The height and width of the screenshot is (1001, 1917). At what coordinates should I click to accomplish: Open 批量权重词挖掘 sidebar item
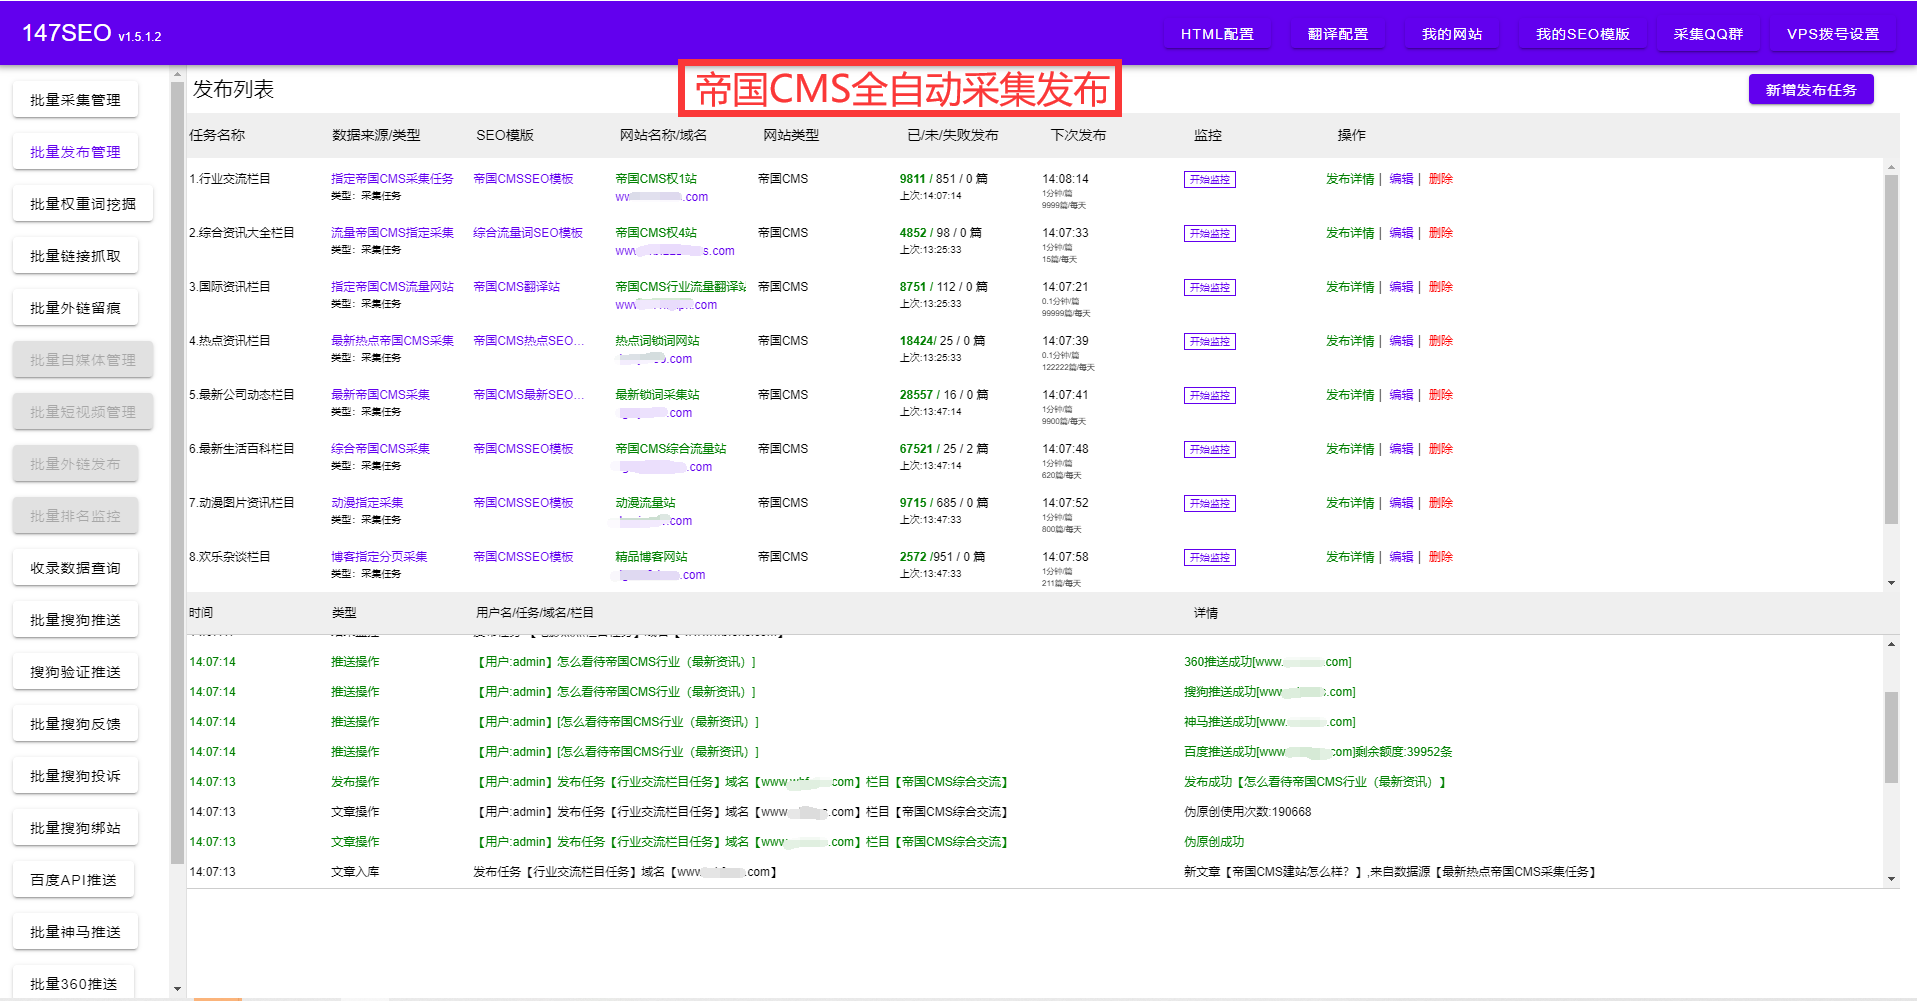83,204
